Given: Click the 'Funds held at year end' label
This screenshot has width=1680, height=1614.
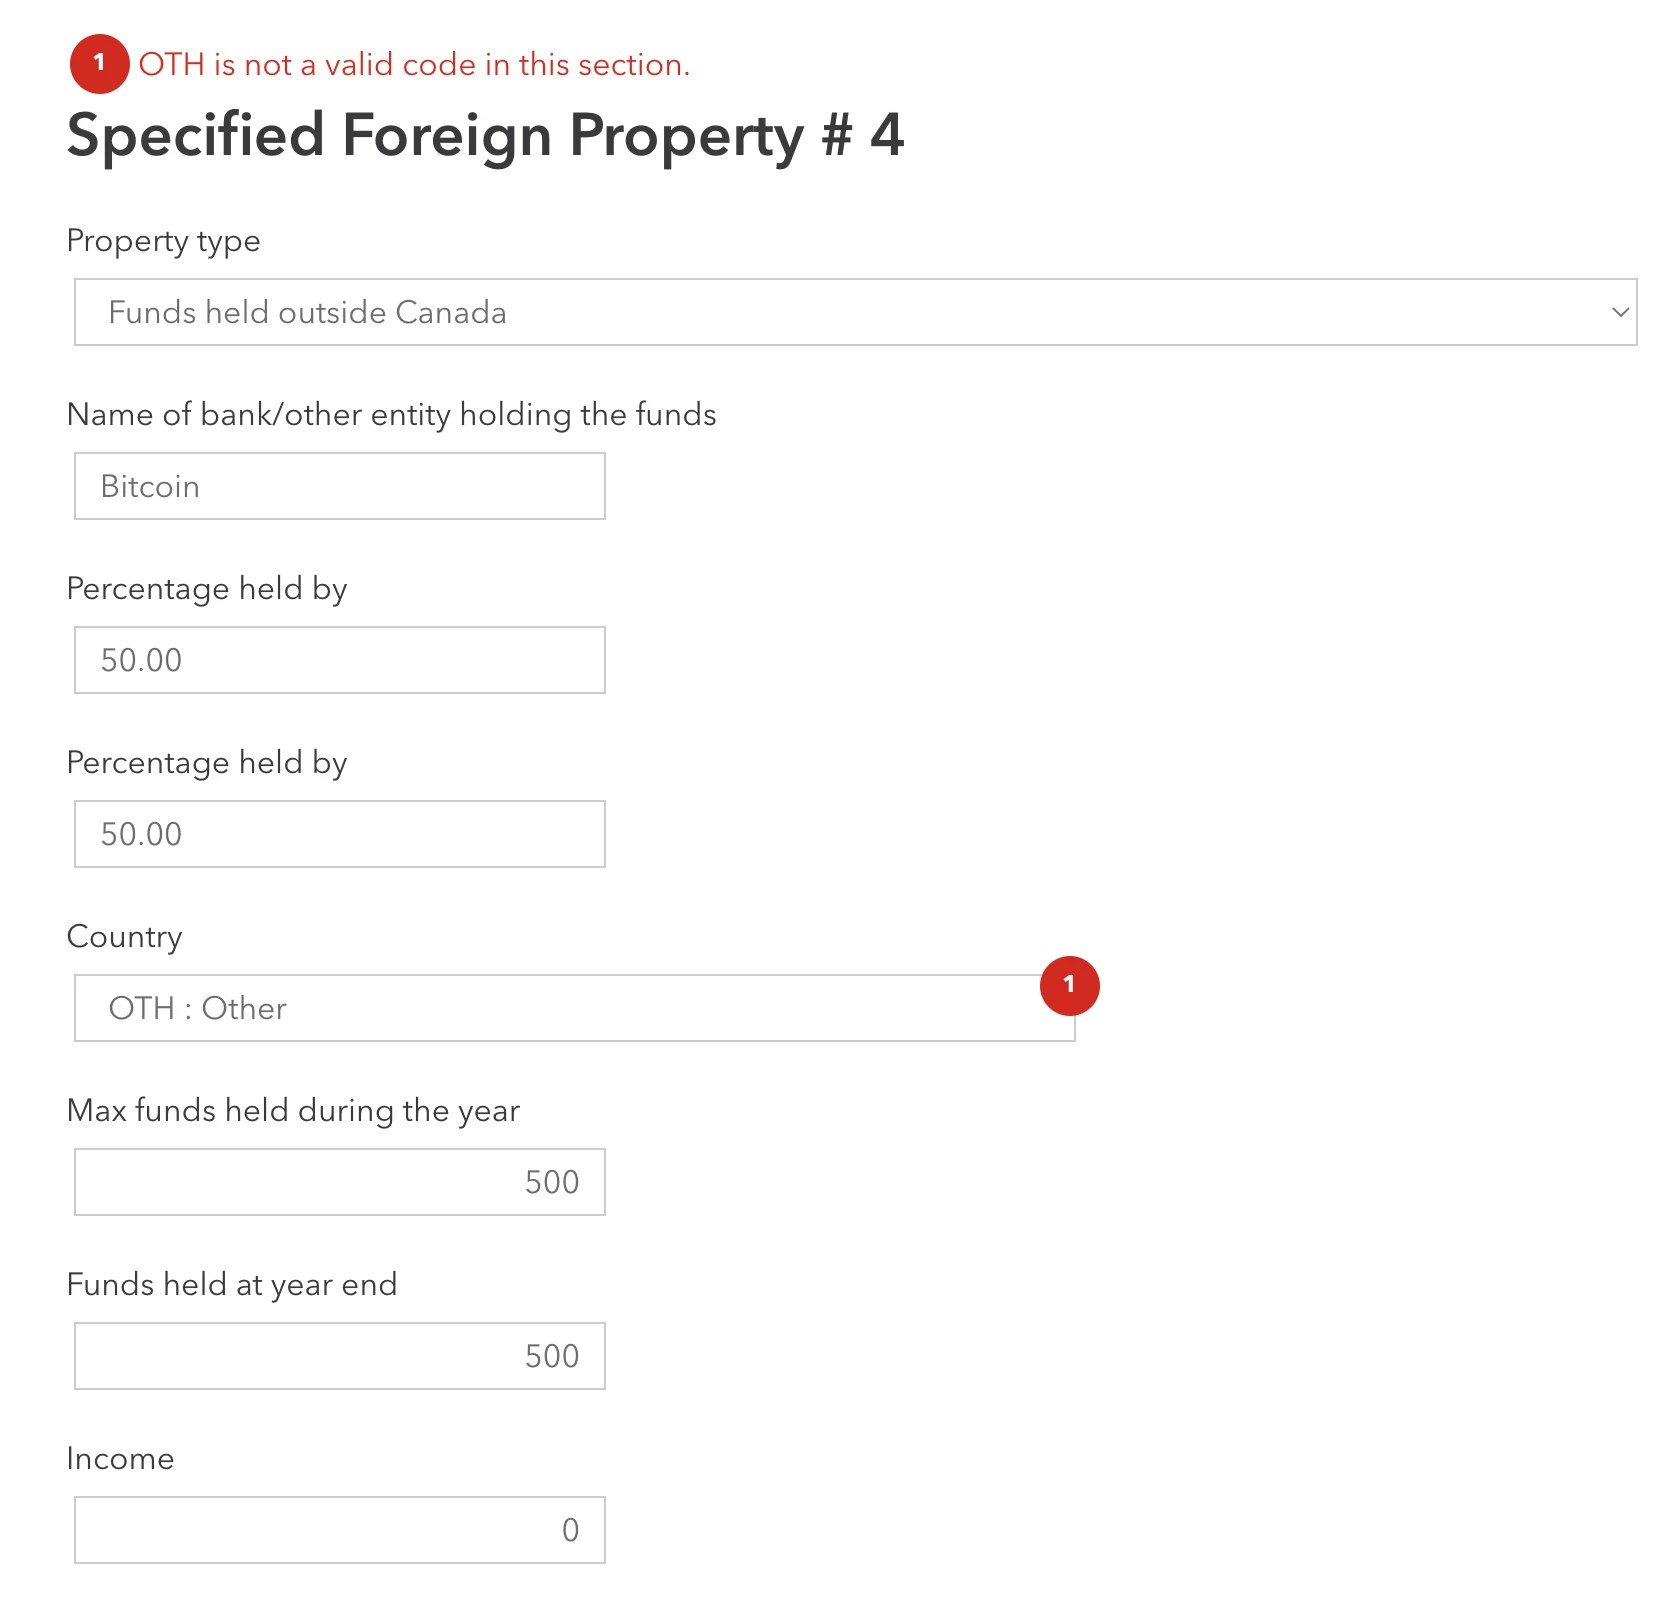Looking at the screenshot, I should pyautogui.click(x=232, y=1285).
